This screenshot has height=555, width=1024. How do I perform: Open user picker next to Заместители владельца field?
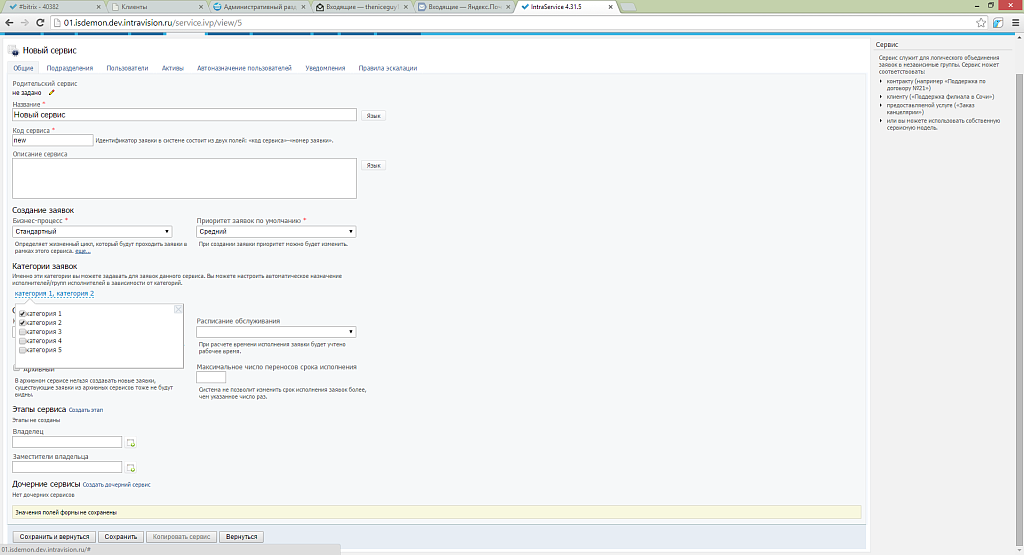coord(131,468)
